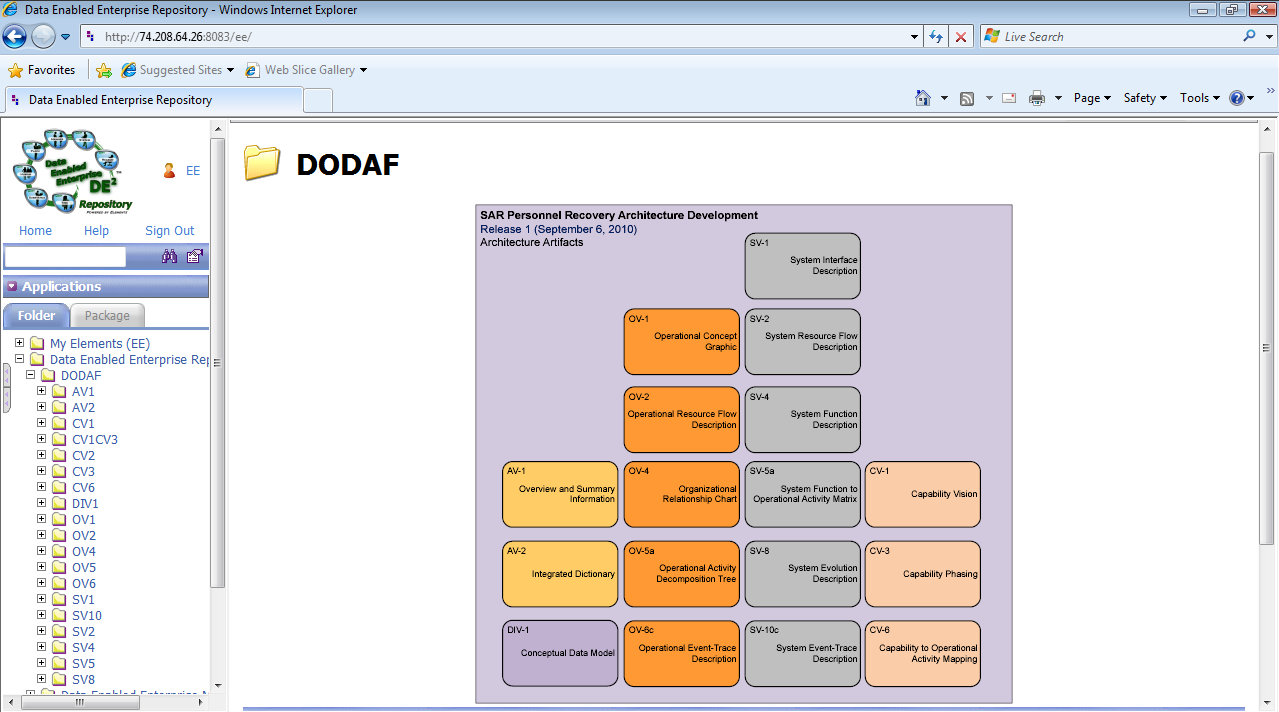
Task: Expand the SV2 folder node
Action: coord(42,631)
